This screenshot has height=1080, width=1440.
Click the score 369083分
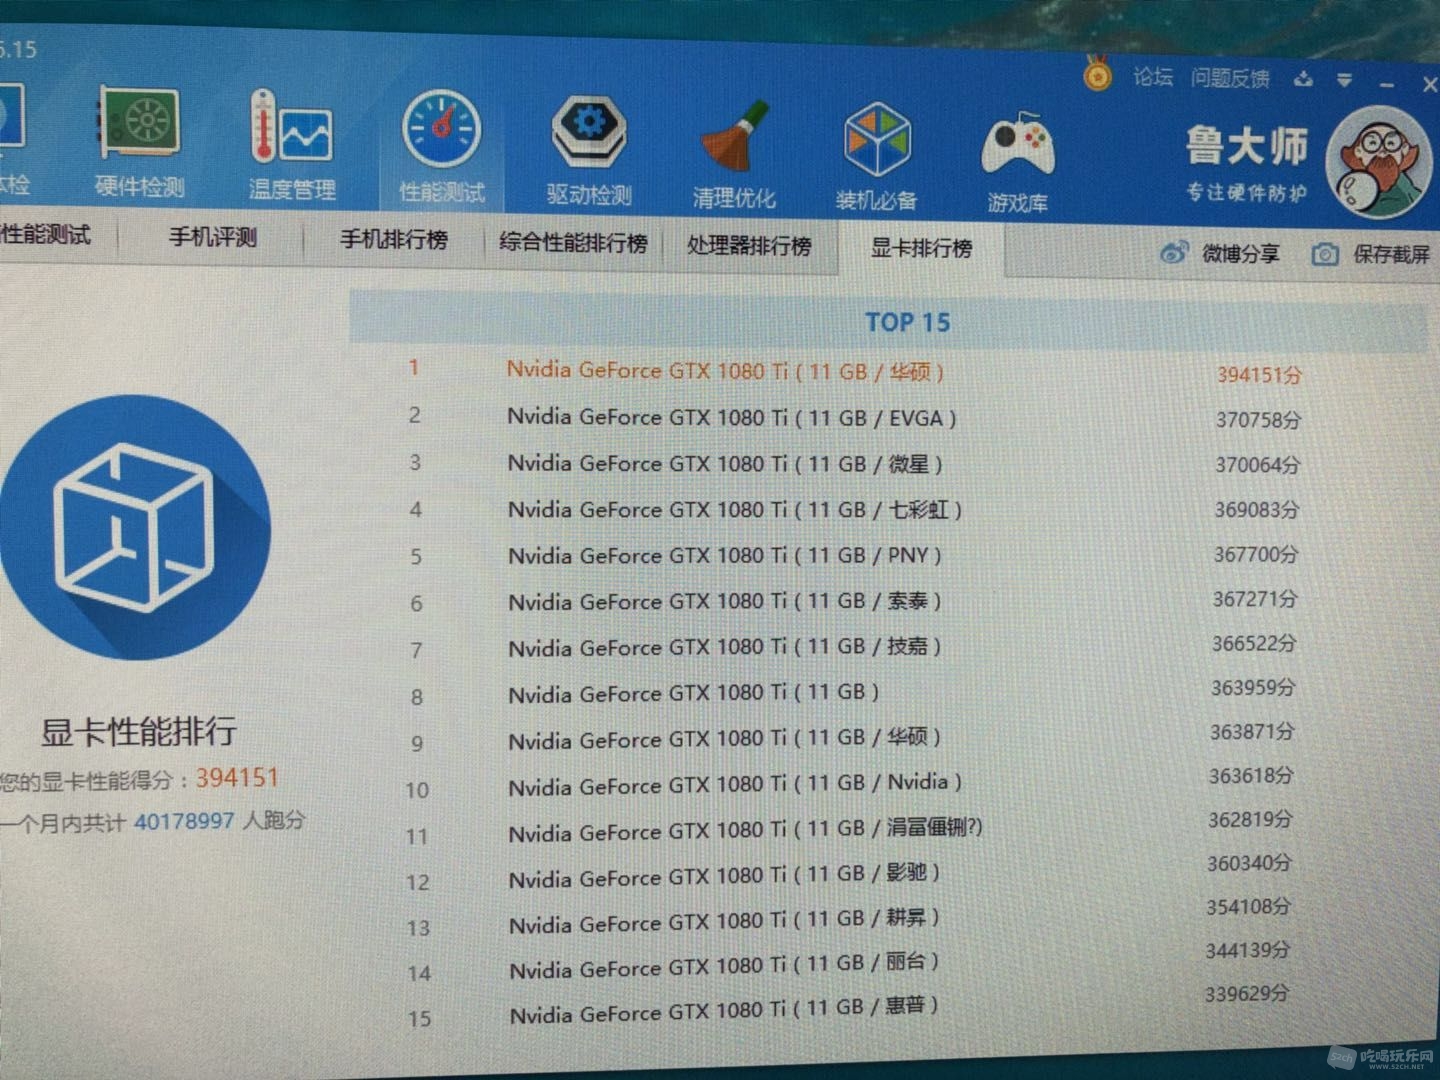[1257, 510]
